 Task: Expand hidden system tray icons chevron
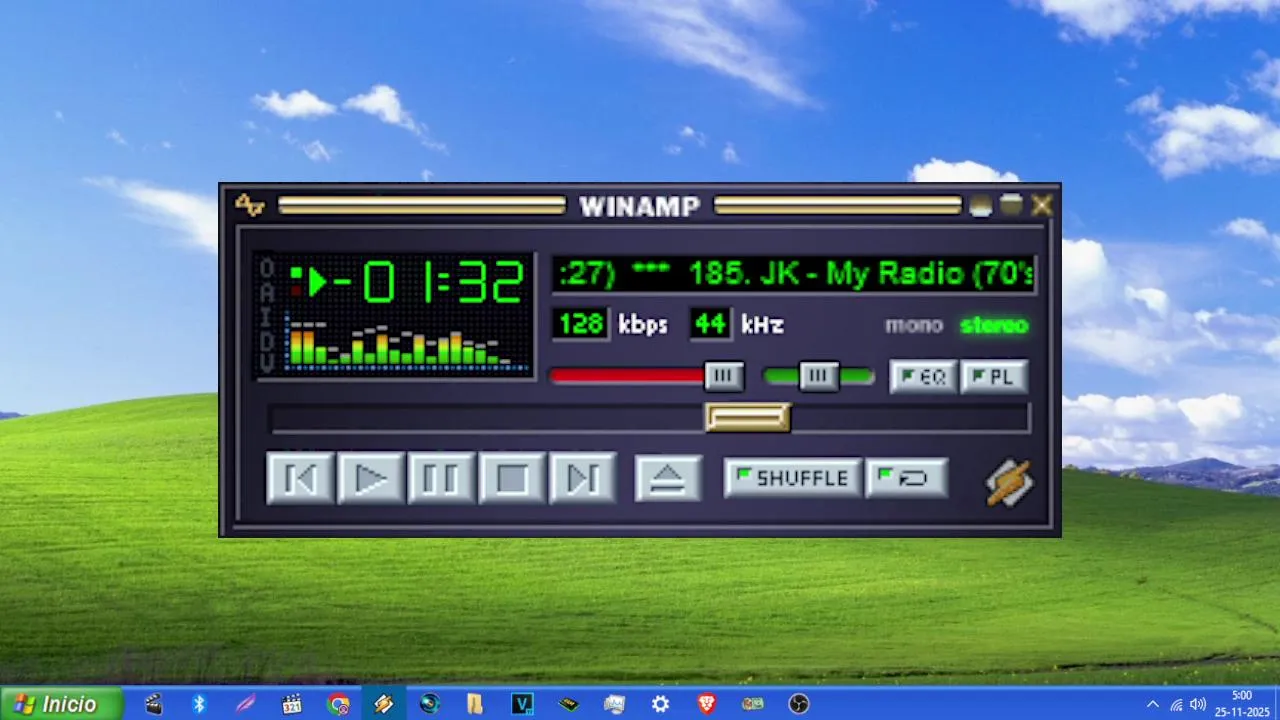tap(1153, 704)
